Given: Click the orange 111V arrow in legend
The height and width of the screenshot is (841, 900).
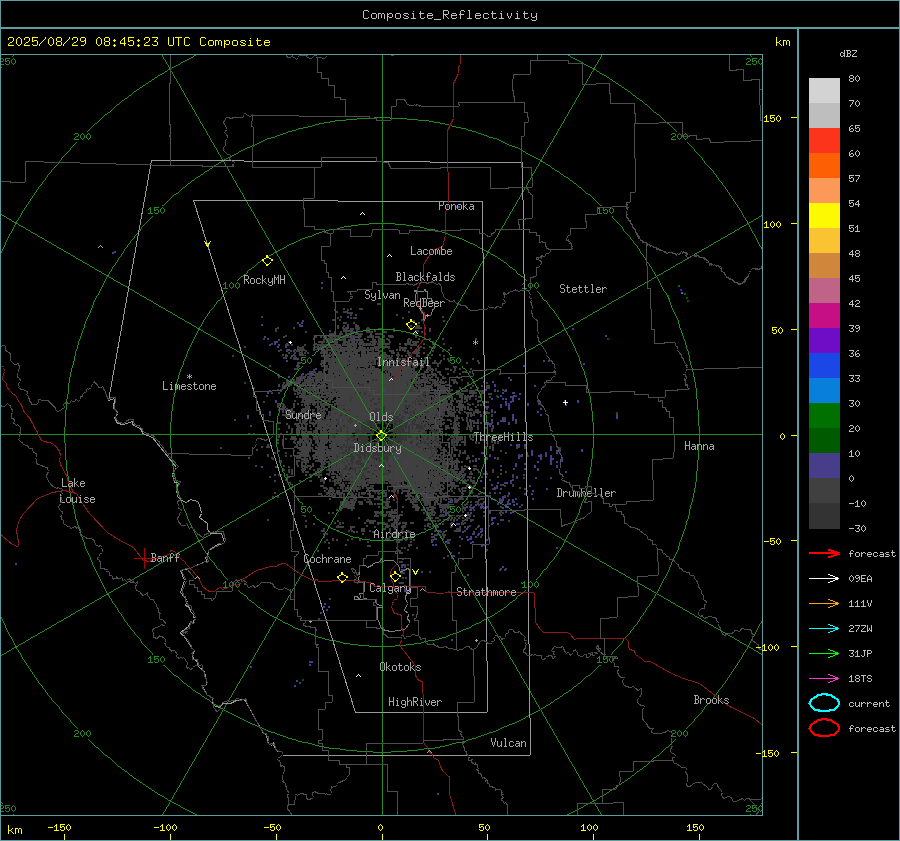Looking at the screenshot, I should [x=824, y=603].
